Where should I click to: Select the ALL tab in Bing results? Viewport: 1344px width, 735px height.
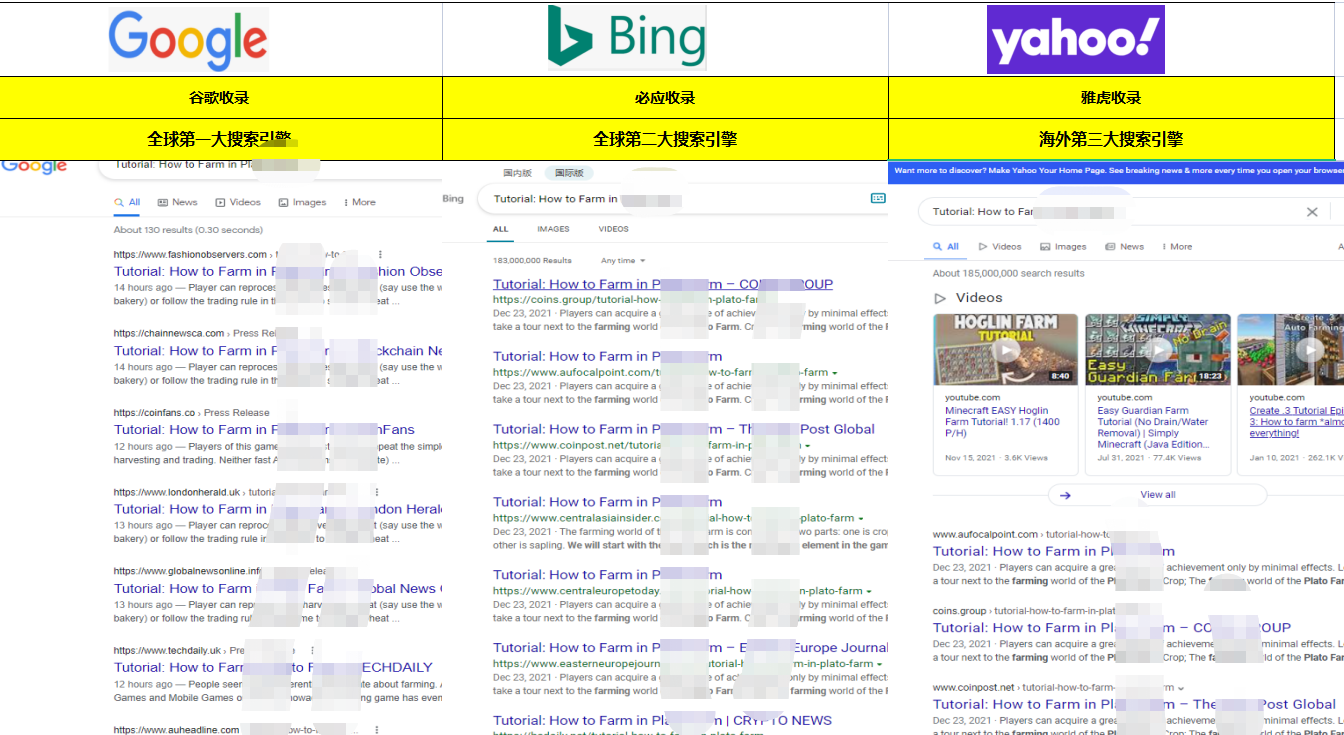[x=501, y=230]
